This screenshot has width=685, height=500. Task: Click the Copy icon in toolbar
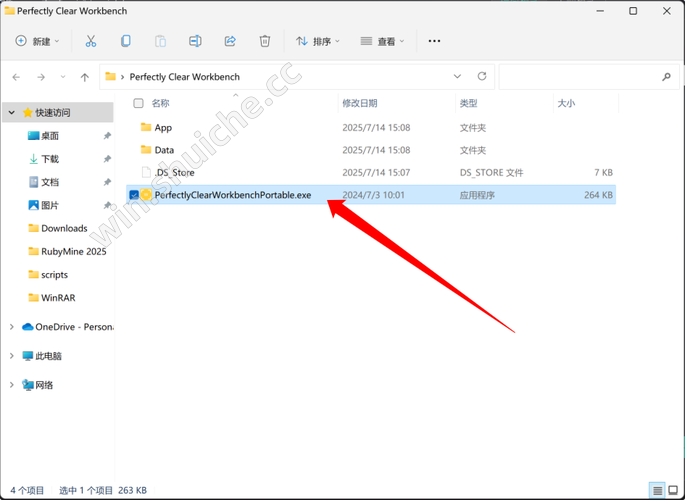(125, 41)
